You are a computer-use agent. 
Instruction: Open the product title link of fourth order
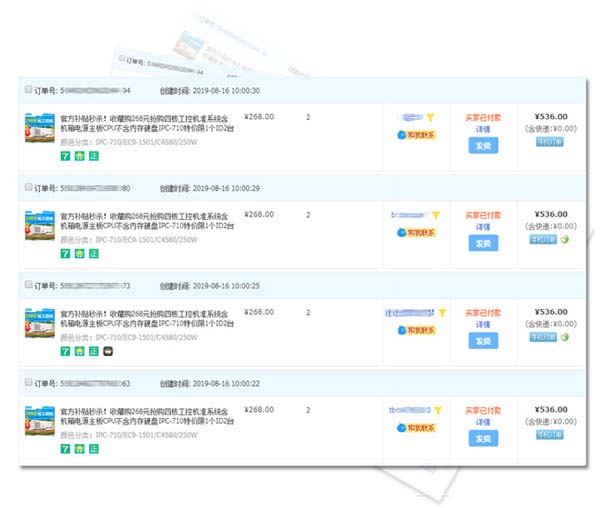pos(147,416)
